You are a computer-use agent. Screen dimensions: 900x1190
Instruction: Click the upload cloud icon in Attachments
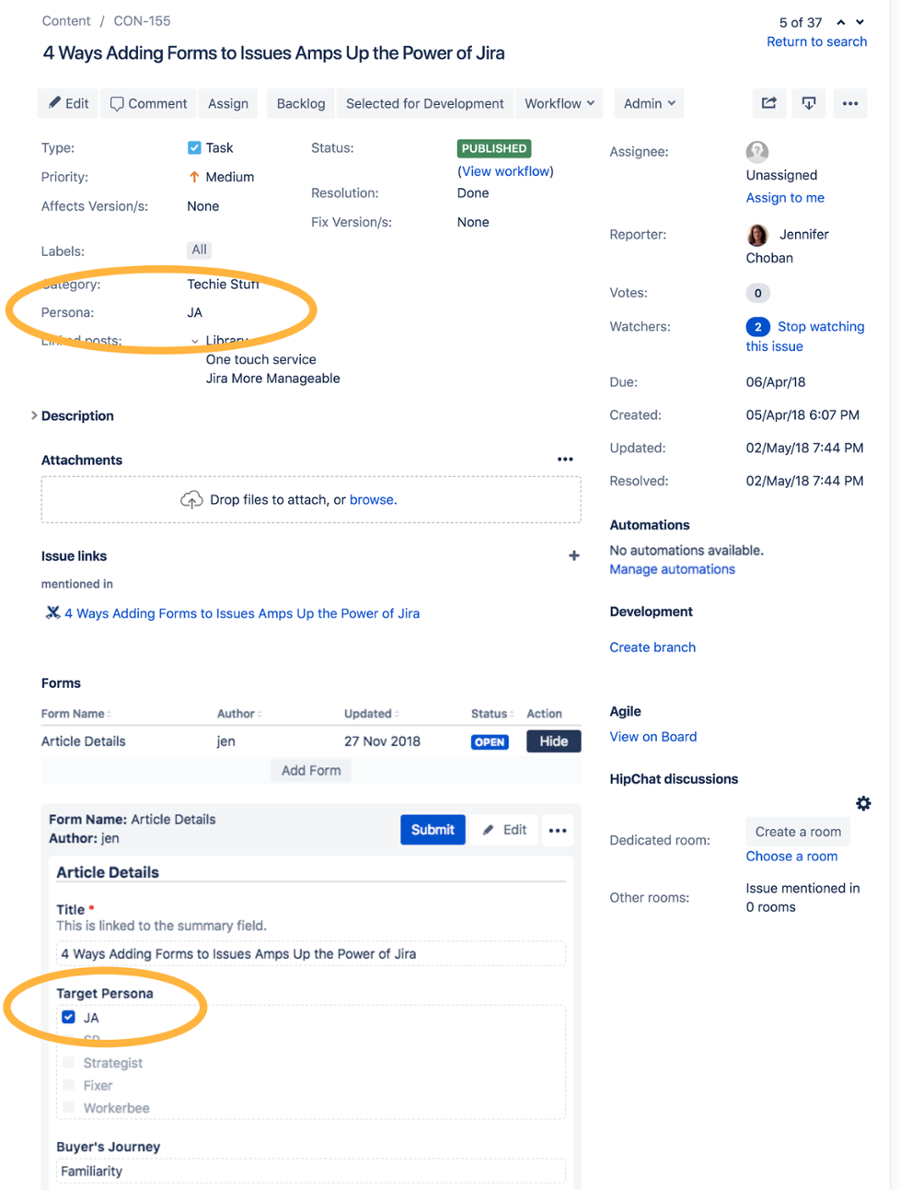click(x=191, y=499)
